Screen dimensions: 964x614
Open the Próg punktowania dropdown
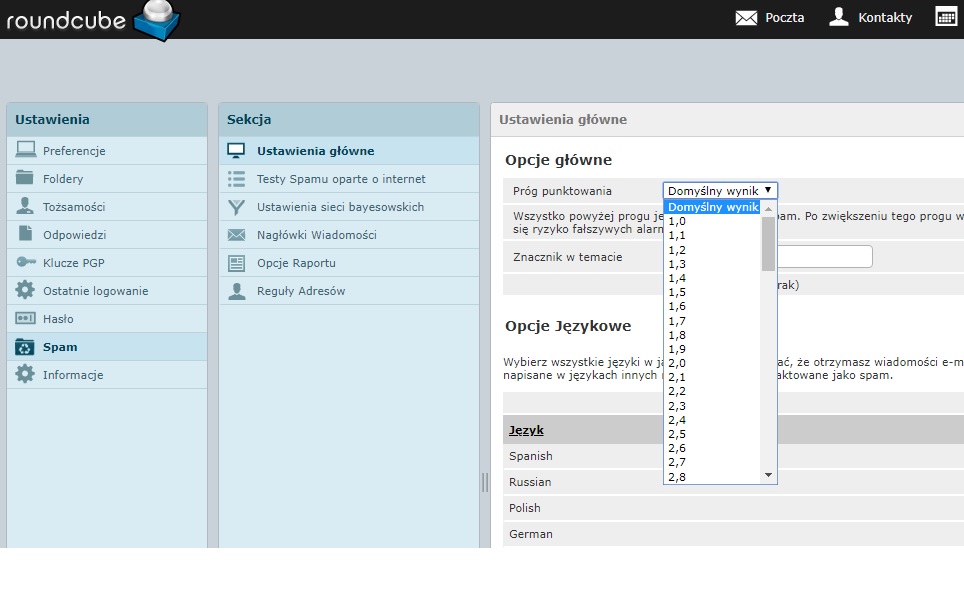click(x=720, y=190)
